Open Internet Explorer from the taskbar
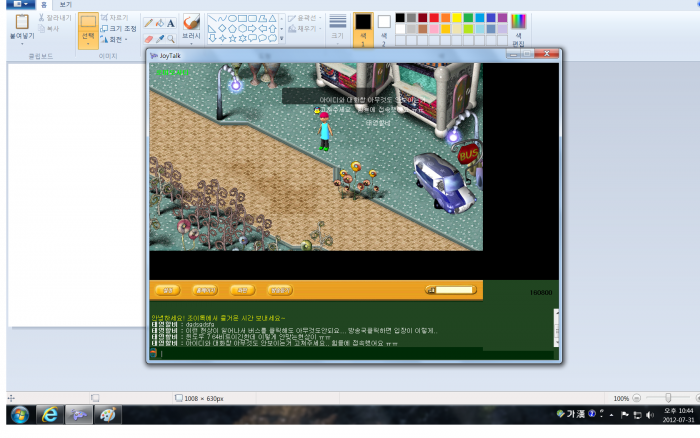This screenshot has width=700, height=438. [50, 414]
